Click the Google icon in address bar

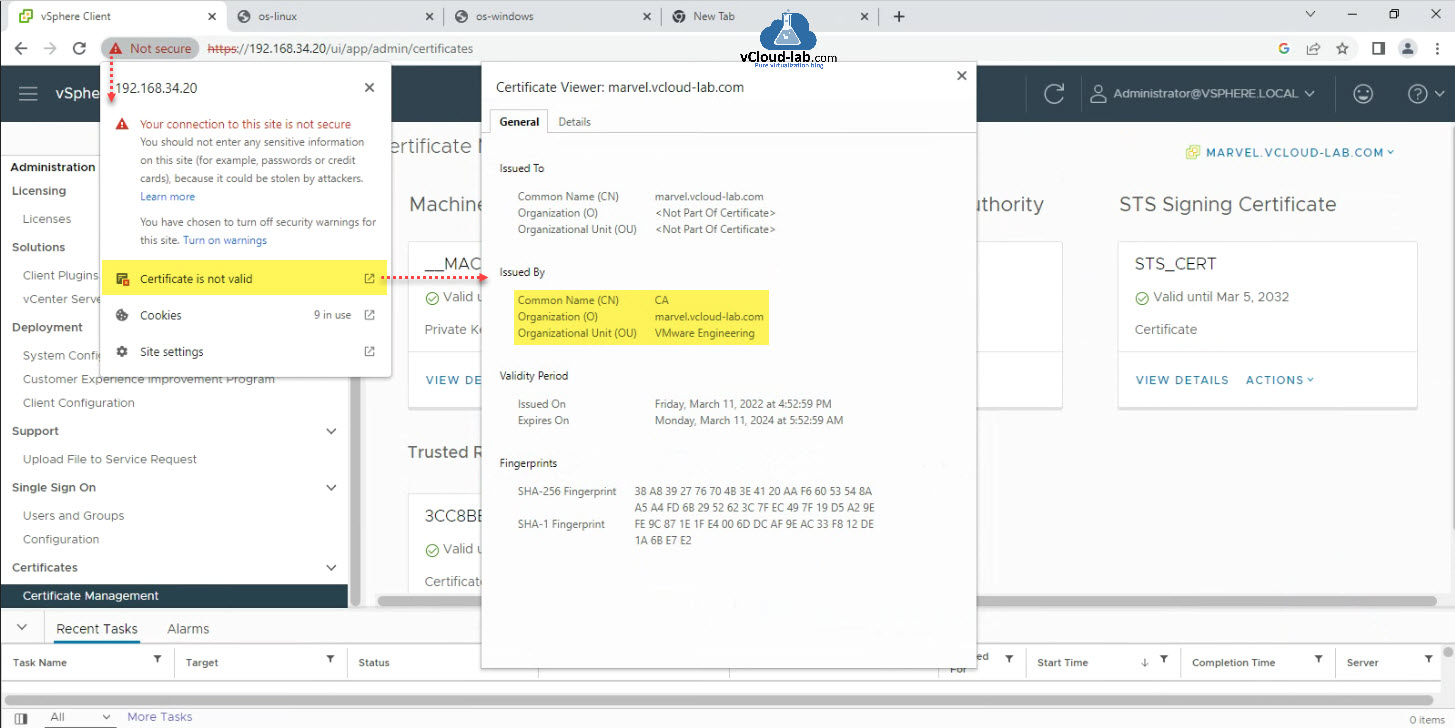coord(1284,48)
